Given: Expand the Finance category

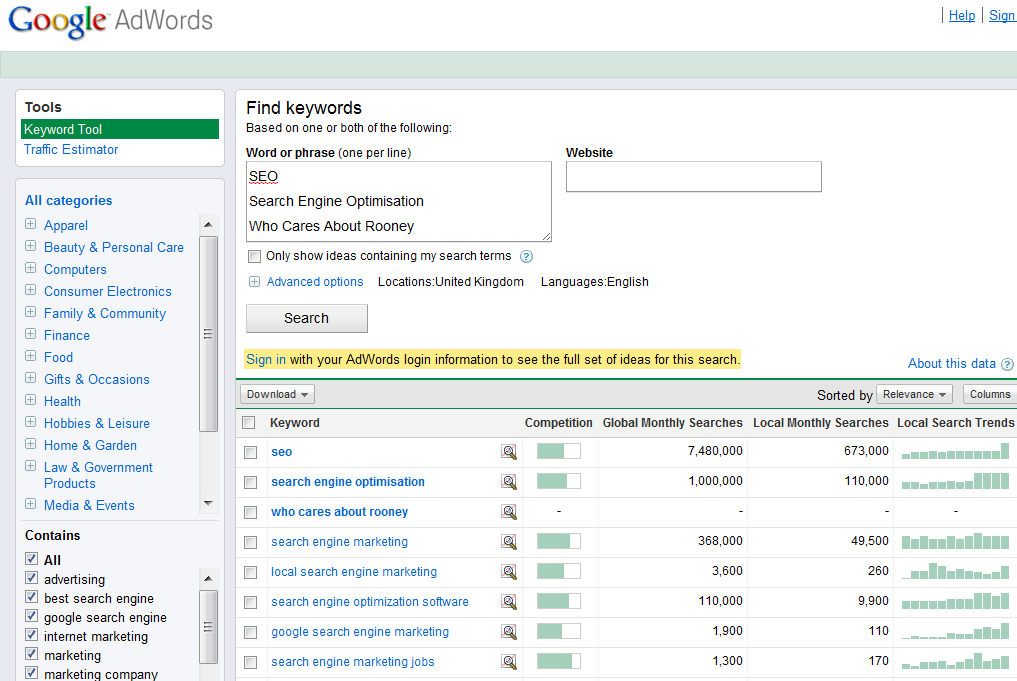Looking at the screenshot, I should pos(30,334).
